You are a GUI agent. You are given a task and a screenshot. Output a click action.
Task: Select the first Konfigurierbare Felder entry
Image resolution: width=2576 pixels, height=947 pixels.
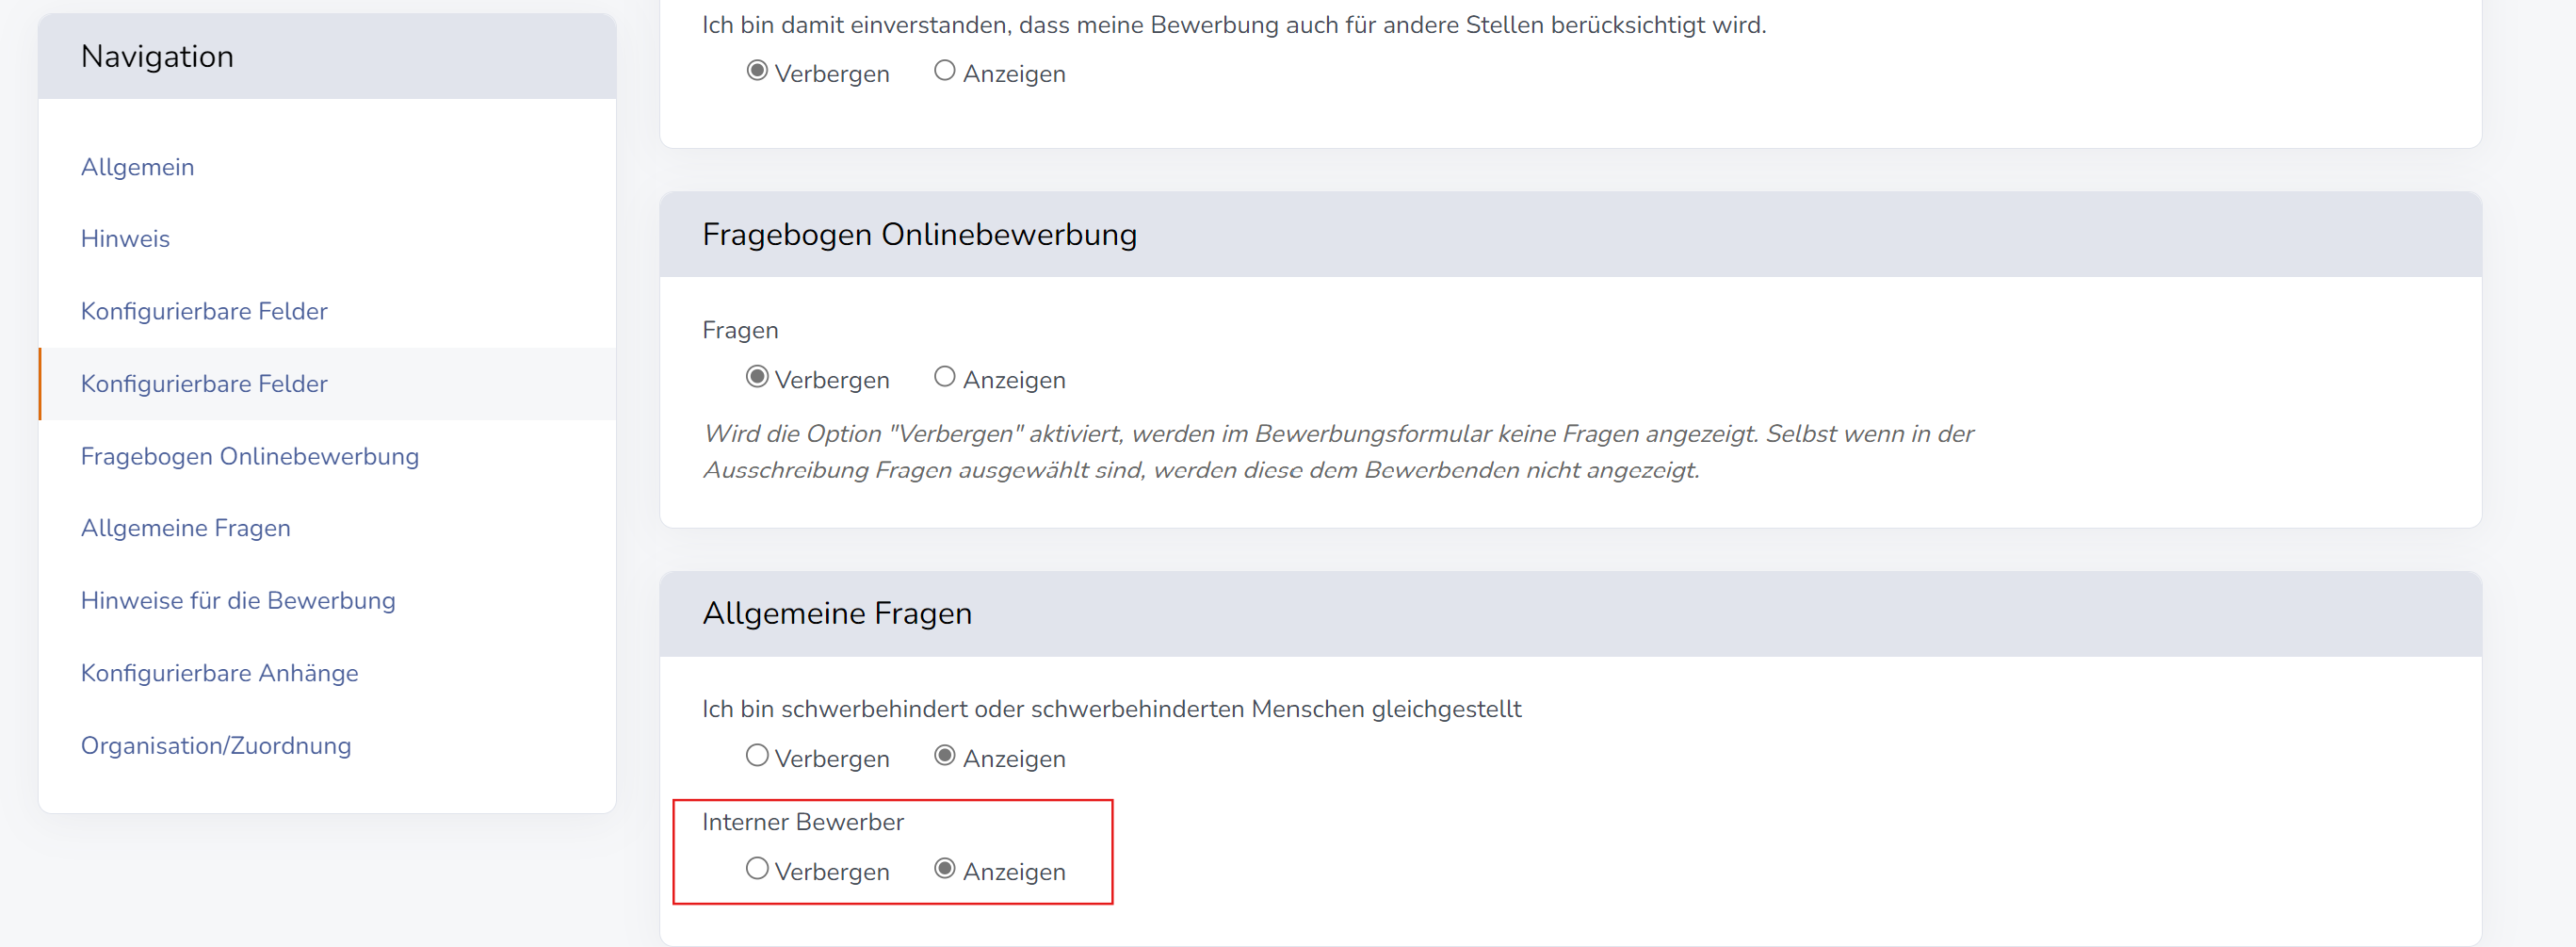click(x=203, y=311)
